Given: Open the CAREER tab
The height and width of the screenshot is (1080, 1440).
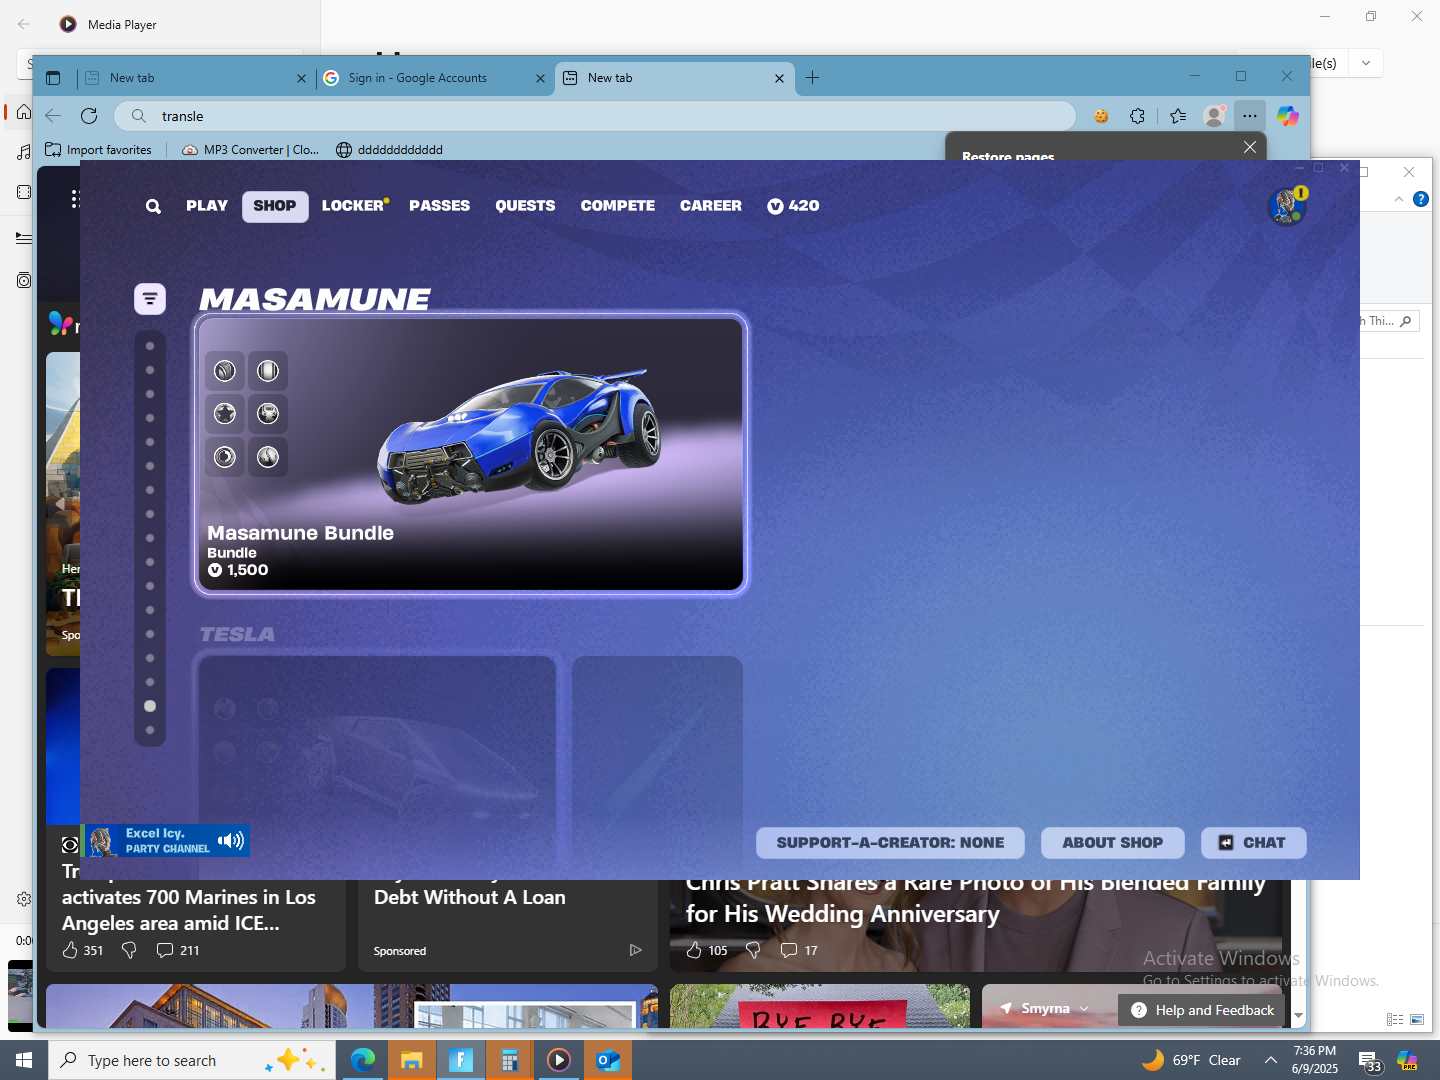Looking at the screenshot, I should 711,206.
